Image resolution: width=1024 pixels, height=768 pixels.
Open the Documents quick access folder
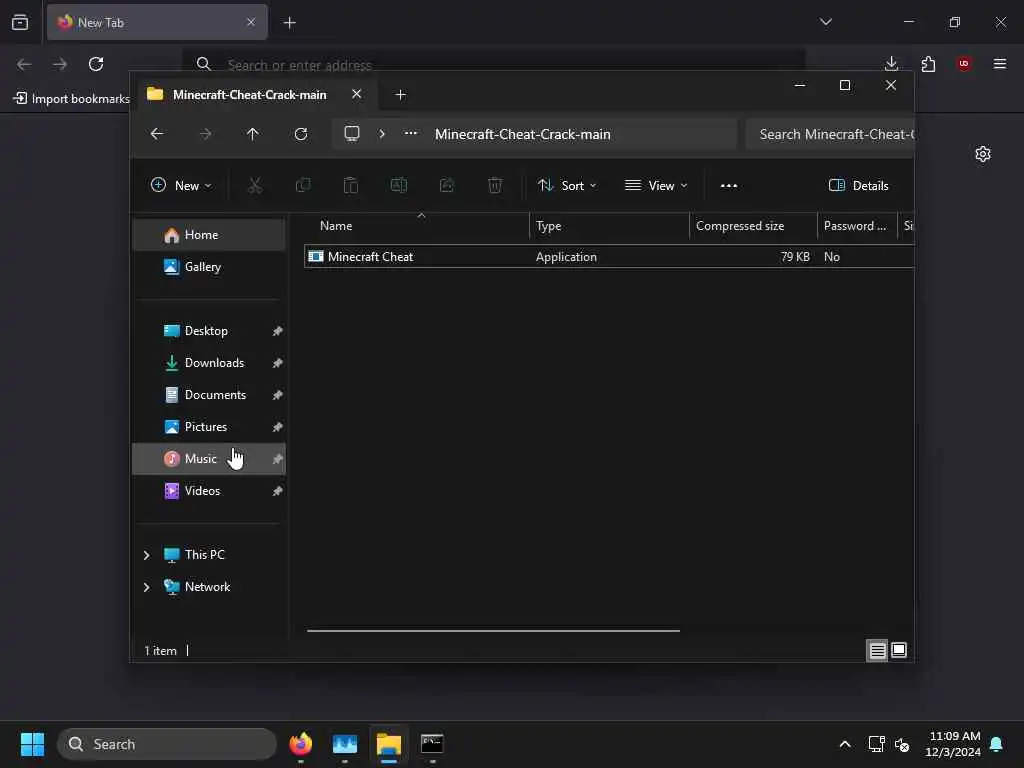point(209,394)
